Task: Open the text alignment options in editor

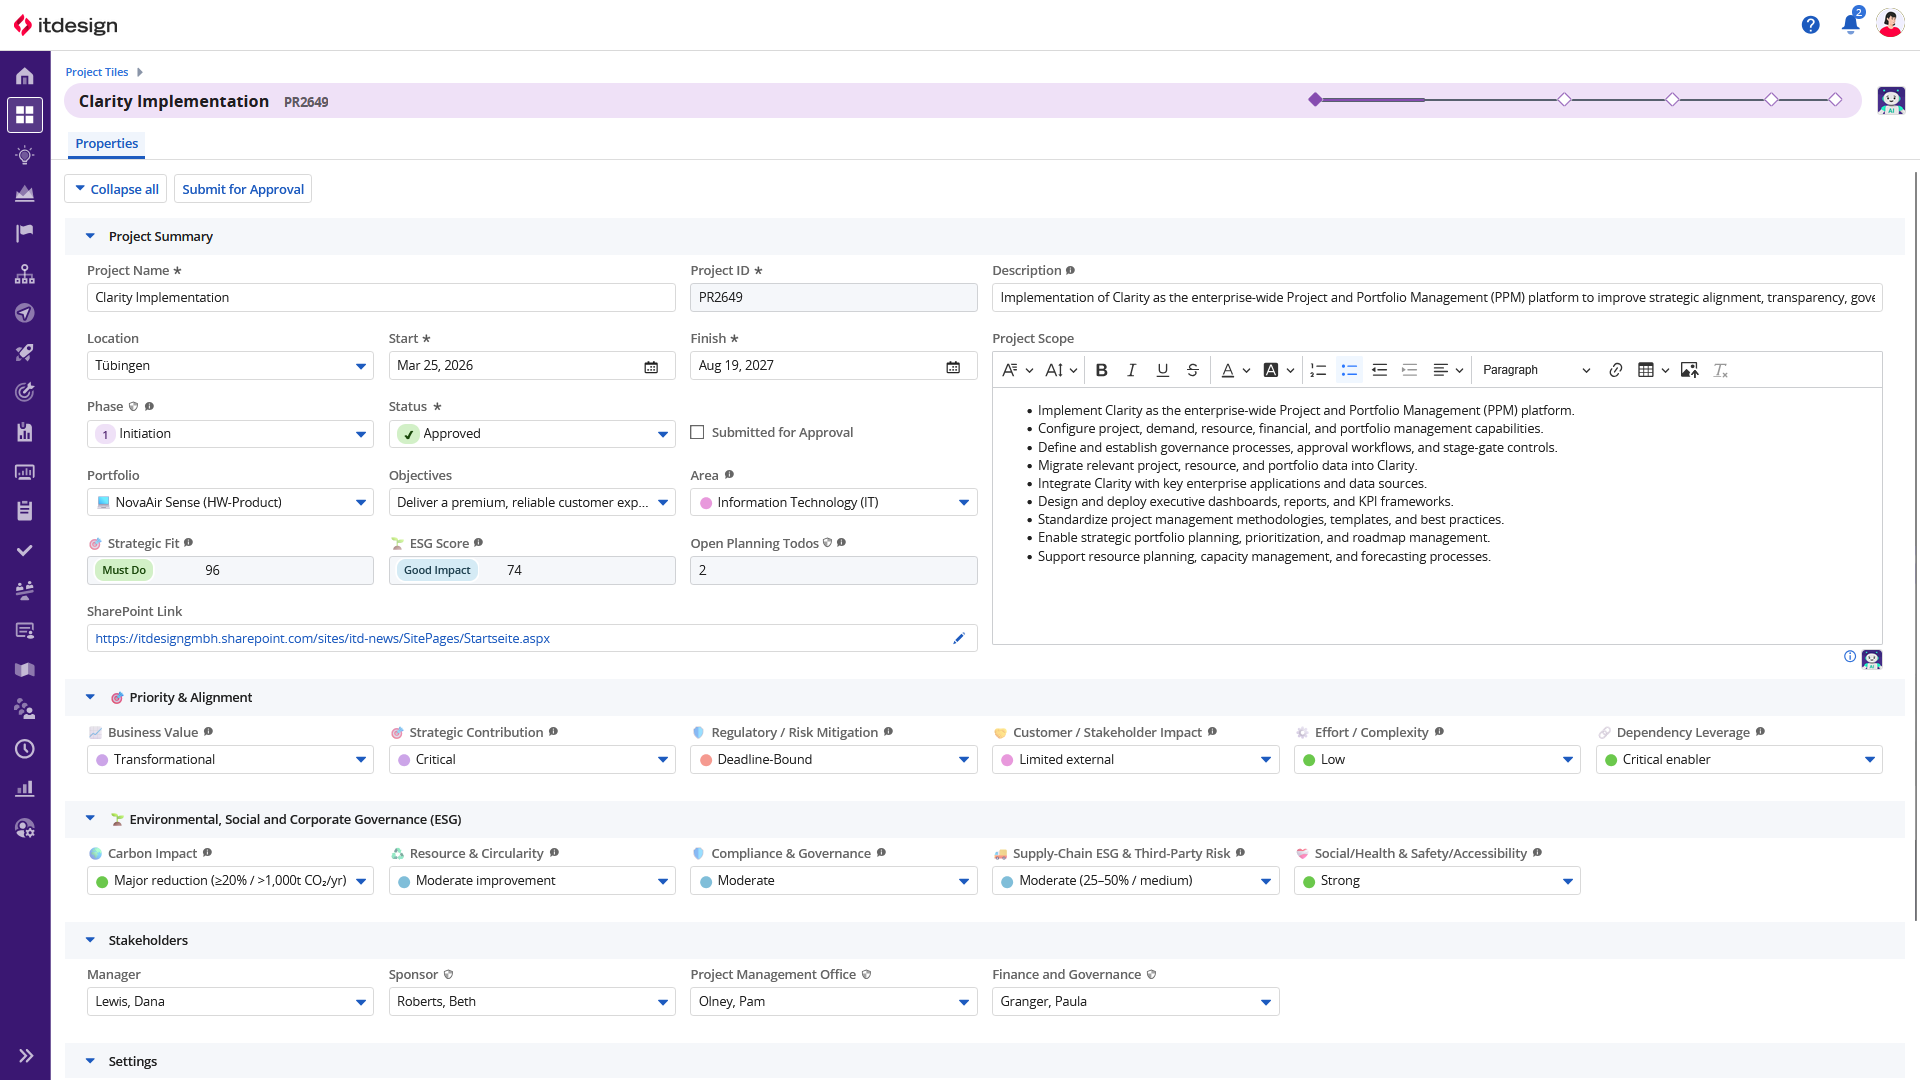Action: pyautogui.click(x=1448, y=370)
